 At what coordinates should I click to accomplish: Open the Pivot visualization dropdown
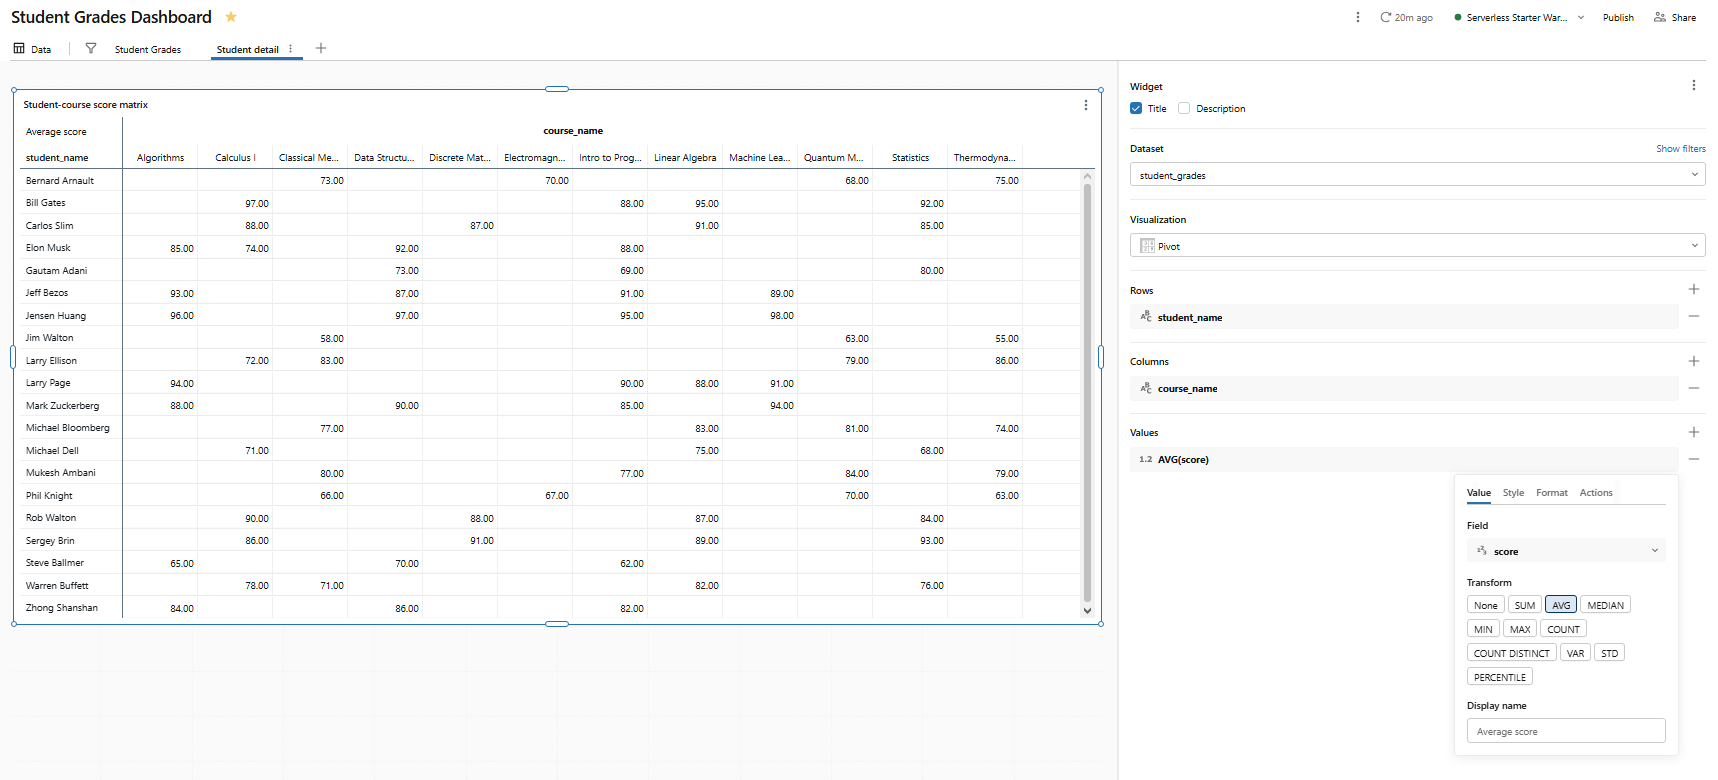tap(1417, 246)
